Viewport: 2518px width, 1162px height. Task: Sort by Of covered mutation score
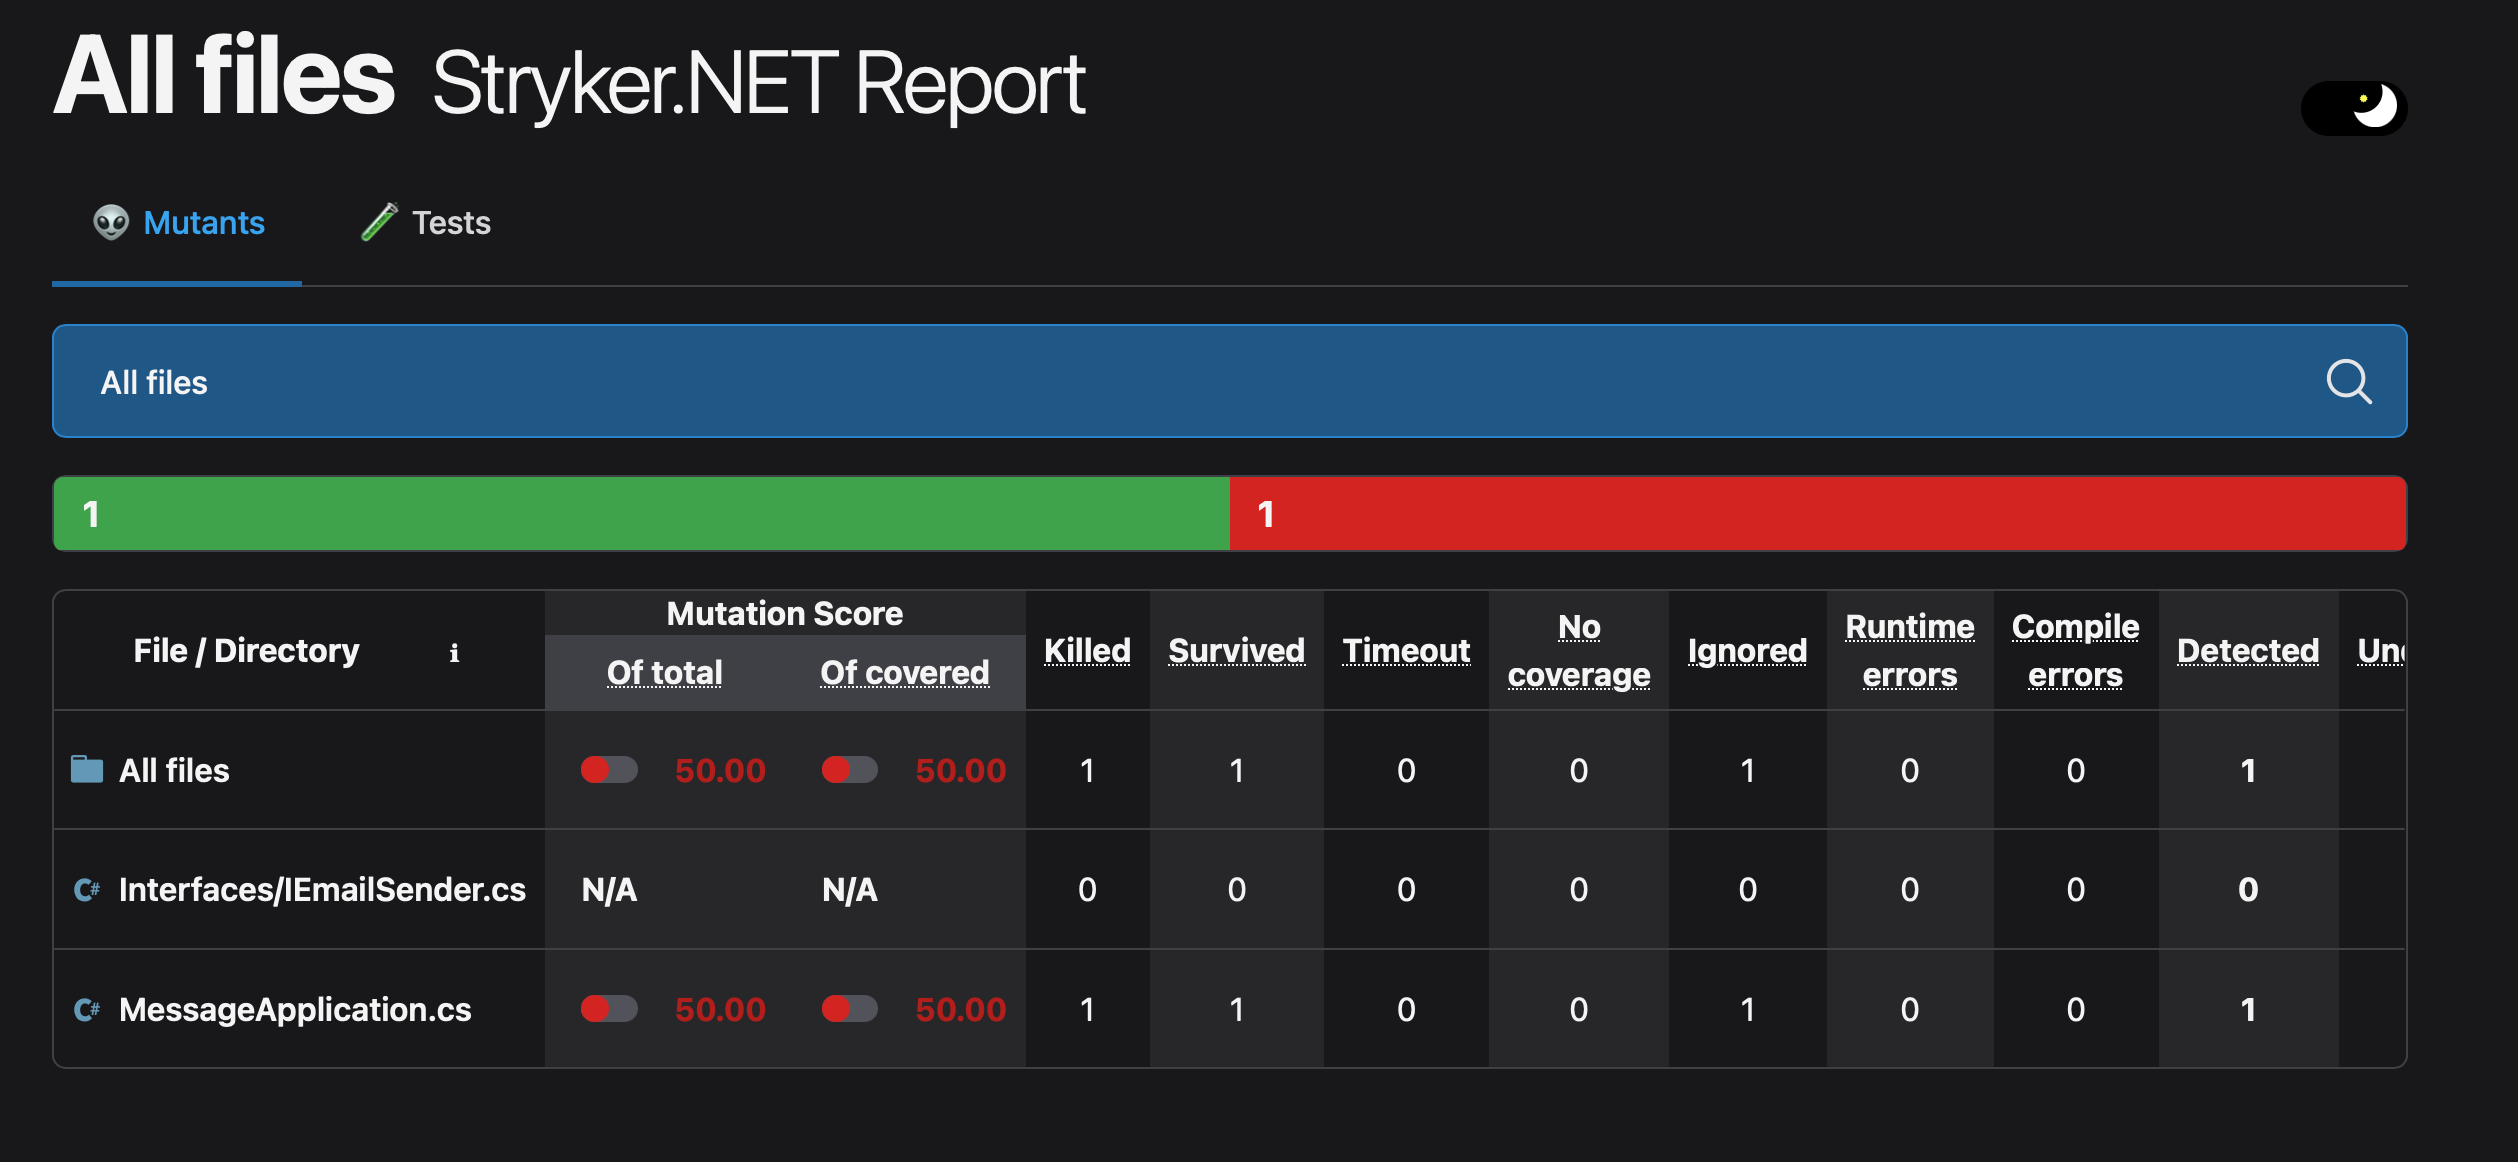(904, 673)
